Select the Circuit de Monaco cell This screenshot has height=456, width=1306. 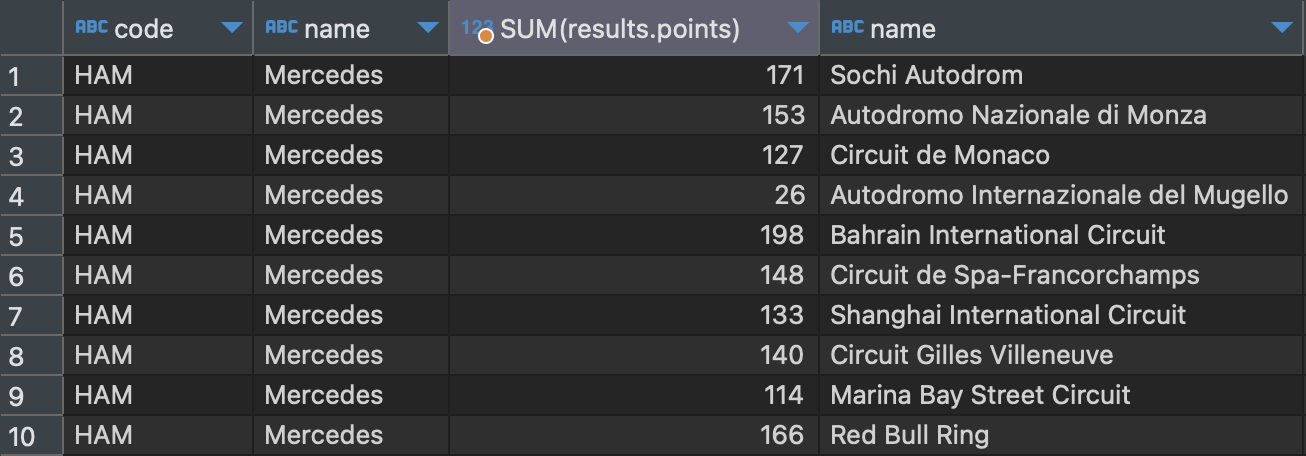[1062, 155]
